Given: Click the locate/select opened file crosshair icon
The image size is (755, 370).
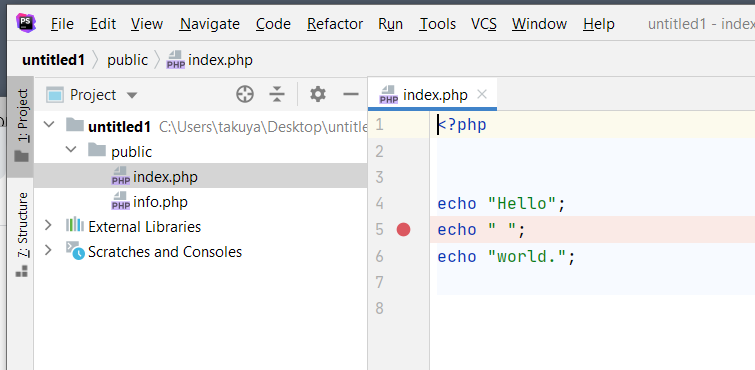Looking at the screenshot, I should 245,94.
